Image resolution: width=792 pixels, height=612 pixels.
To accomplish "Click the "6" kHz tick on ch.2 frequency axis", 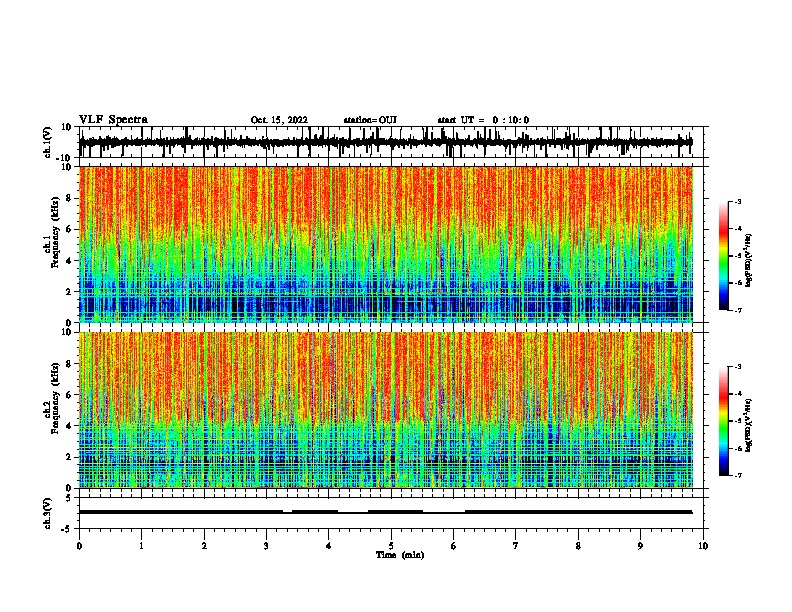I will pyautogui.click(x=70, y=395).
